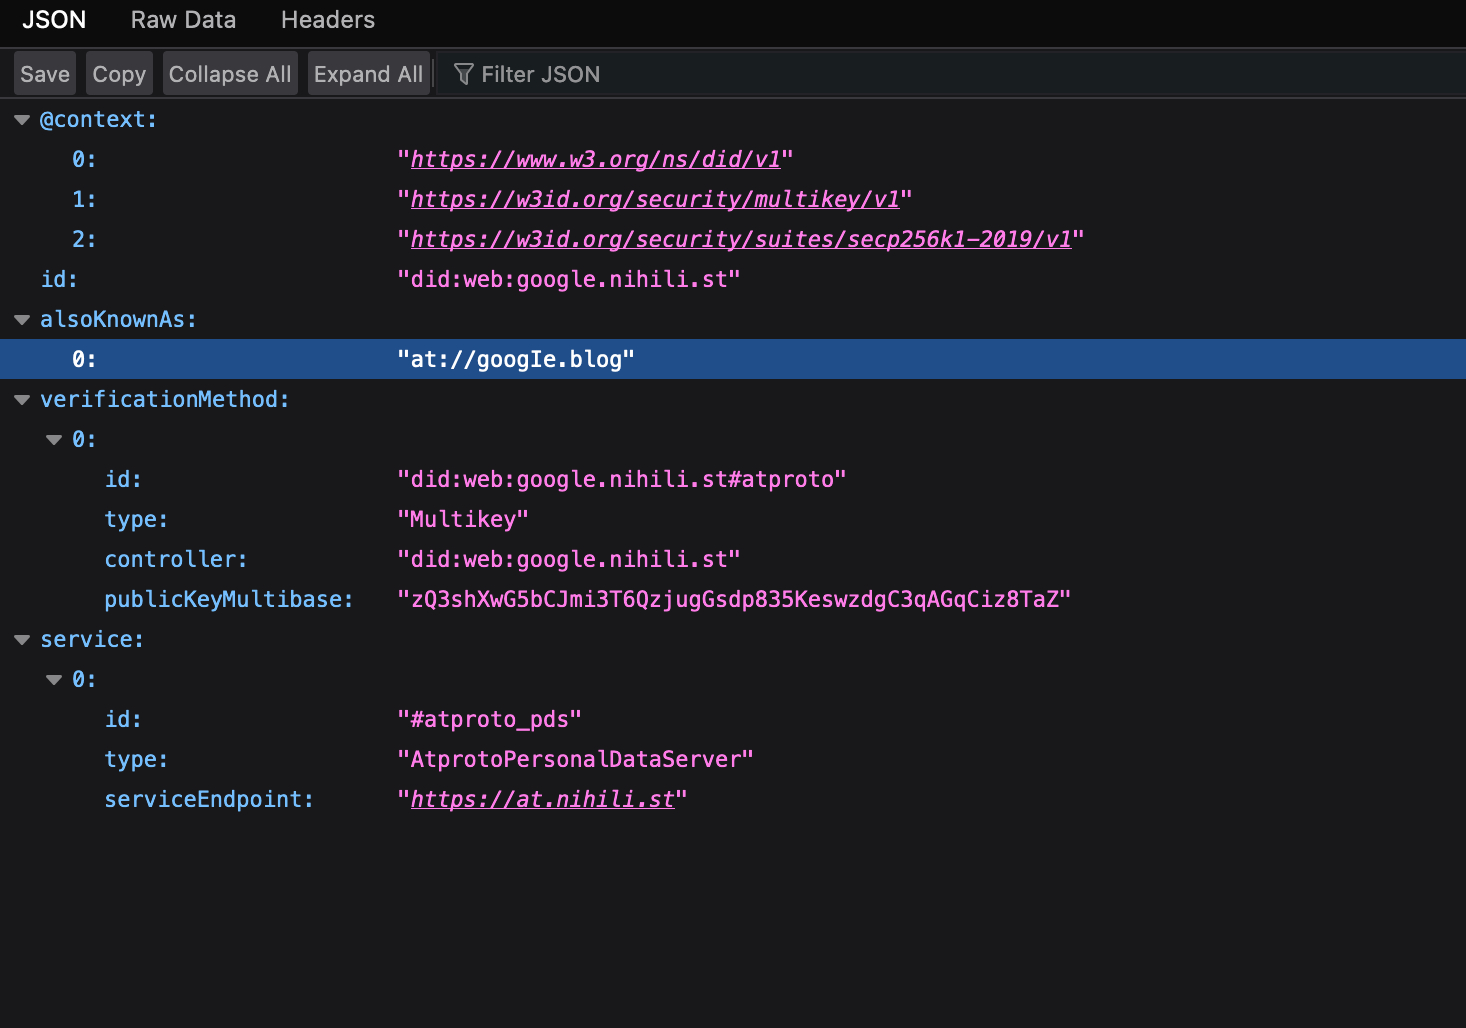
Task: Click Expand All button
Action: [x=368, y=74]
